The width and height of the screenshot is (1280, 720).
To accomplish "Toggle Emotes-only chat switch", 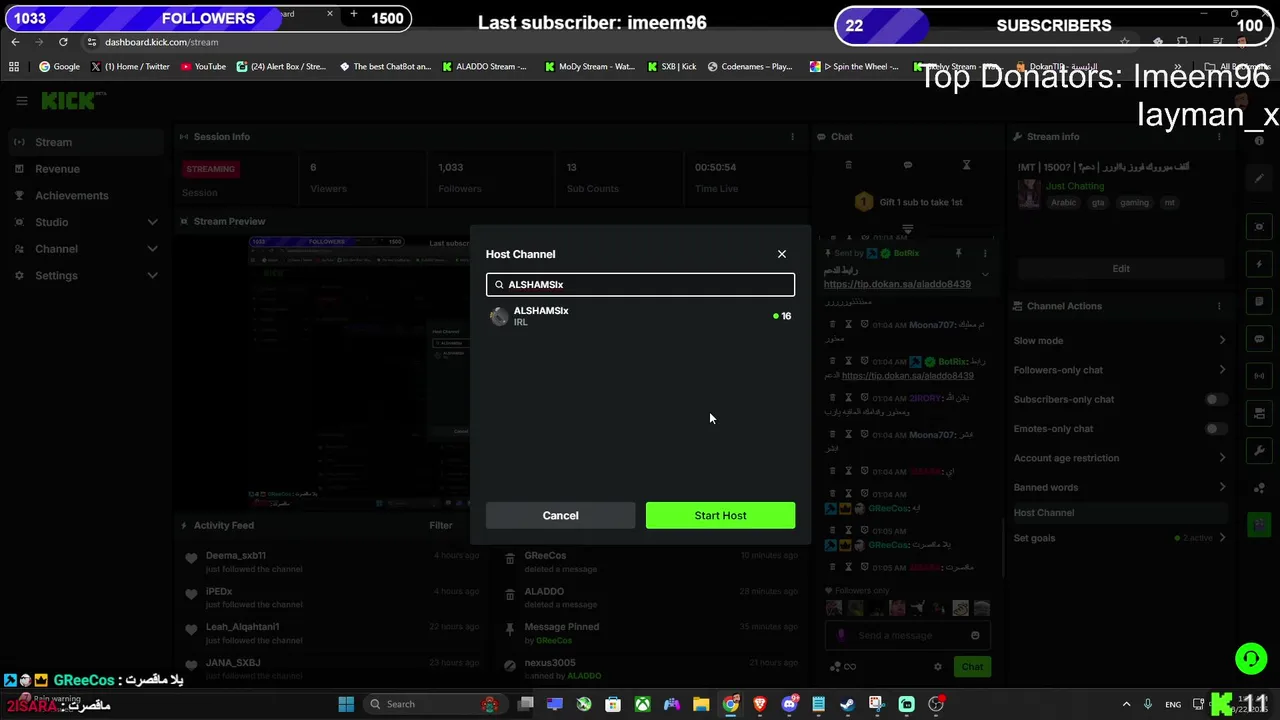I will click(x=1215, y=429).
